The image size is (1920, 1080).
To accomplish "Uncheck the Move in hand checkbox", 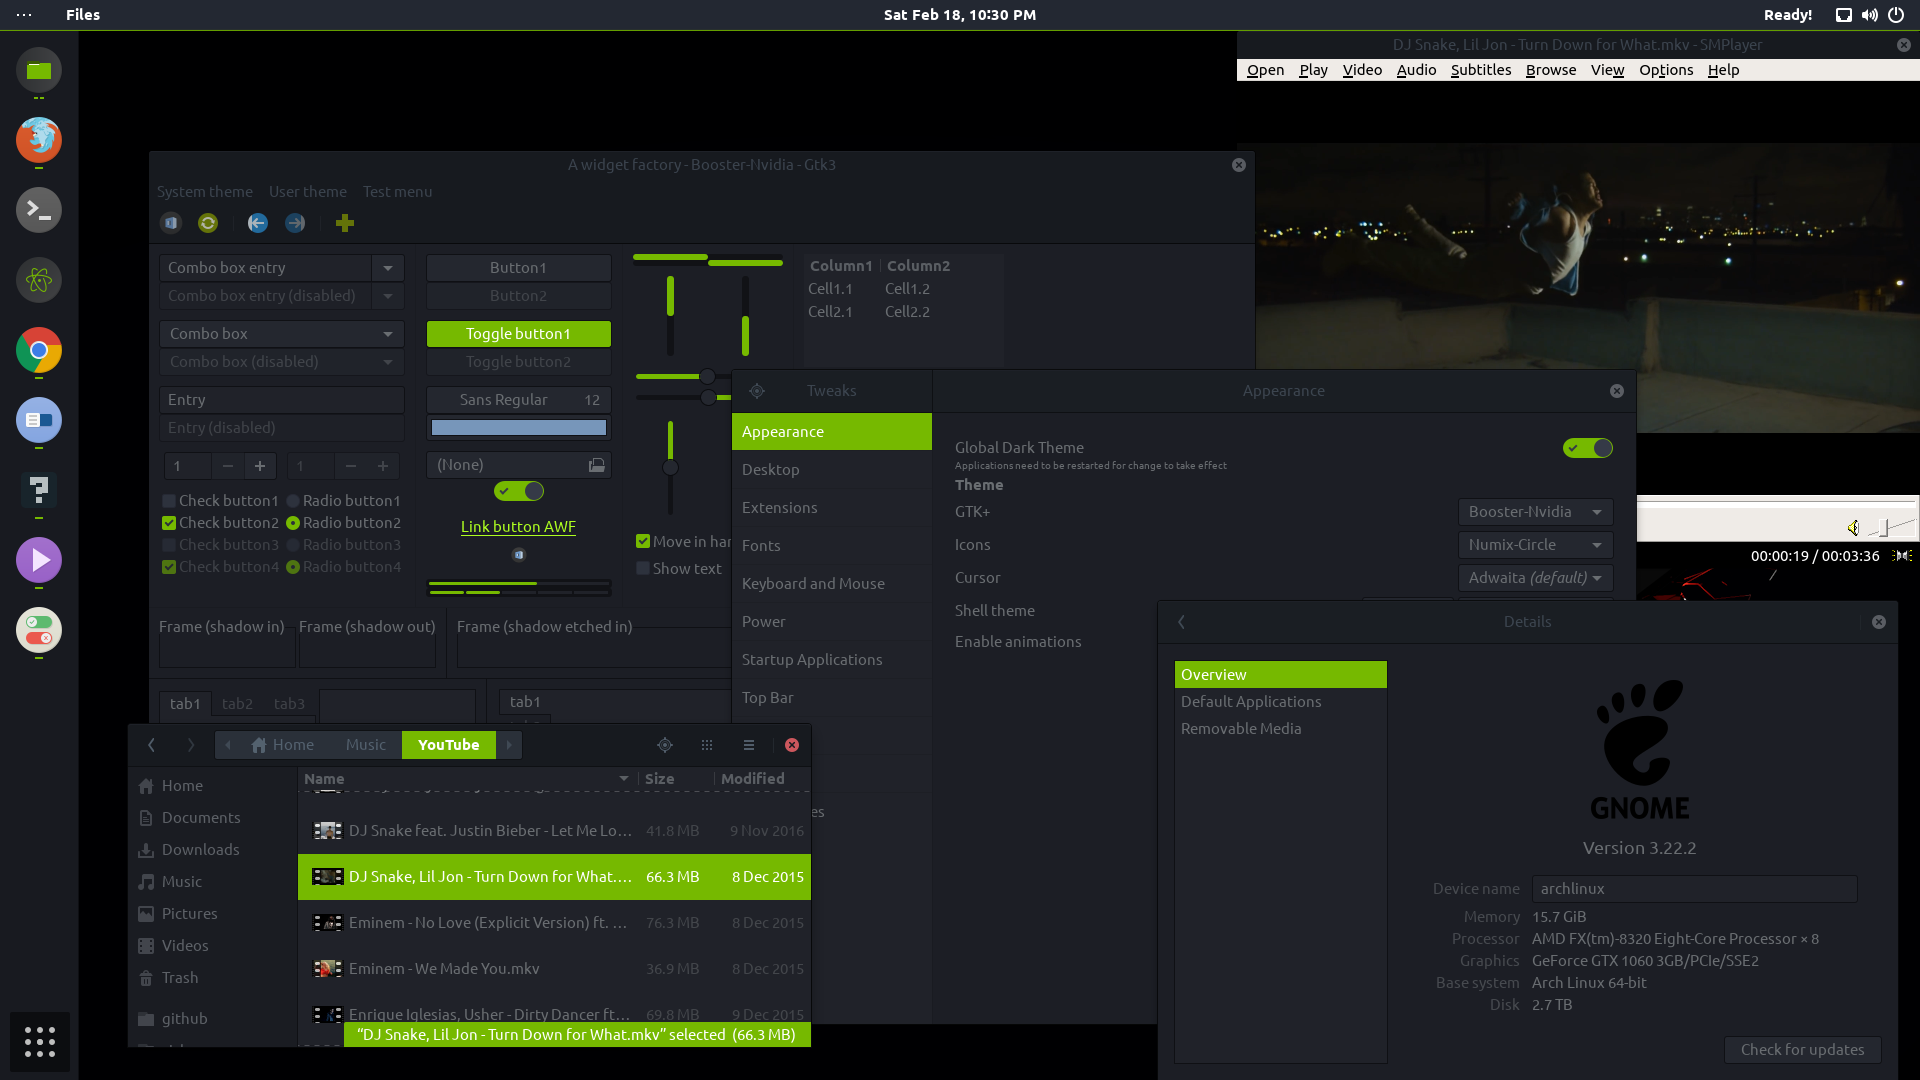I will point(643,541).
